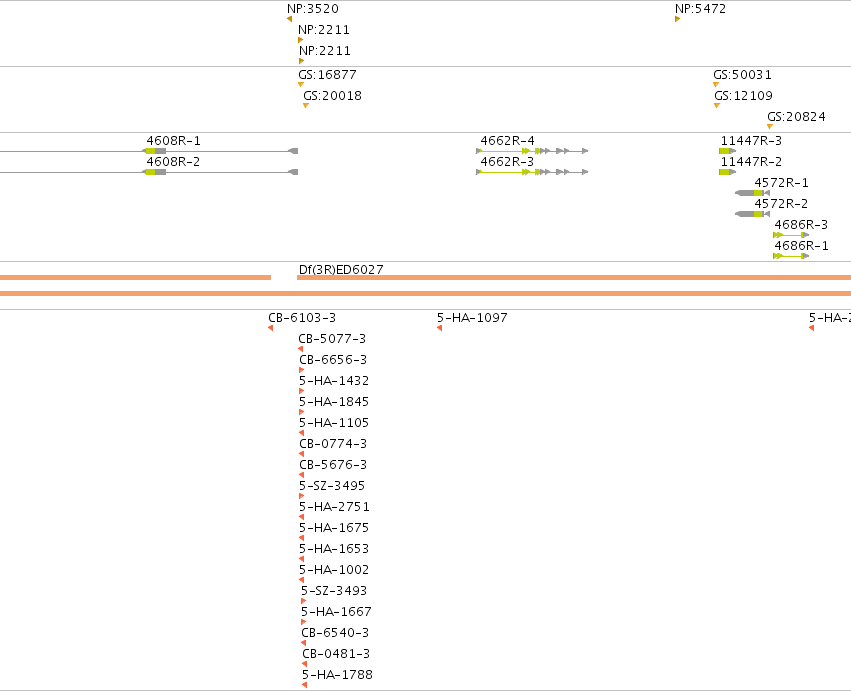Click the 4608R-2 transcript glyph
Viewport: 851px width, 691px height.
coord(149,172)
